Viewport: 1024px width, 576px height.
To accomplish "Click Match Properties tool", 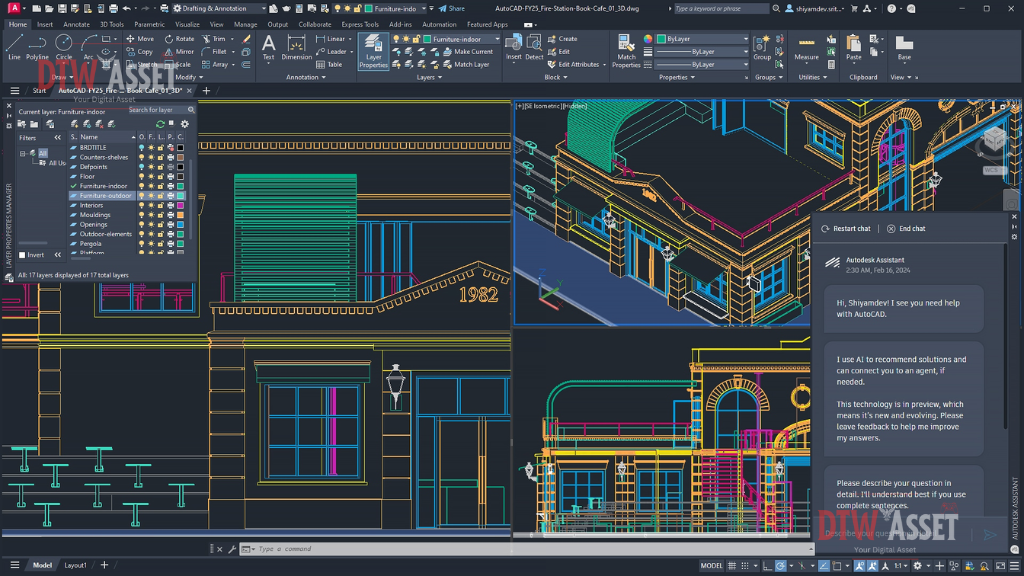I will tap(626, 51).
